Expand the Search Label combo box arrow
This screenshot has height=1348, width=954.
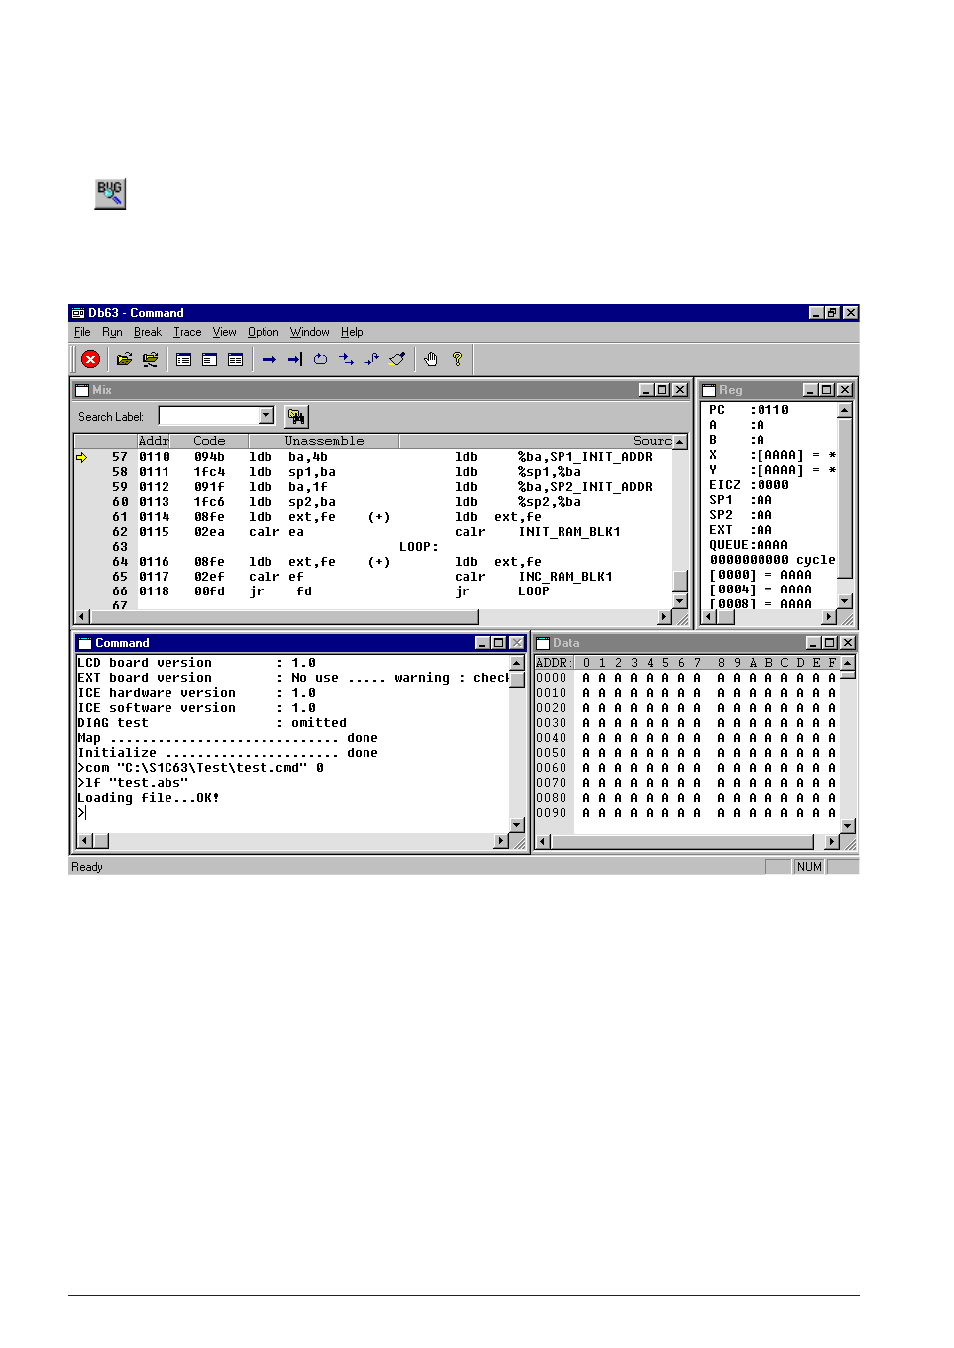click(x=266, y=416)
